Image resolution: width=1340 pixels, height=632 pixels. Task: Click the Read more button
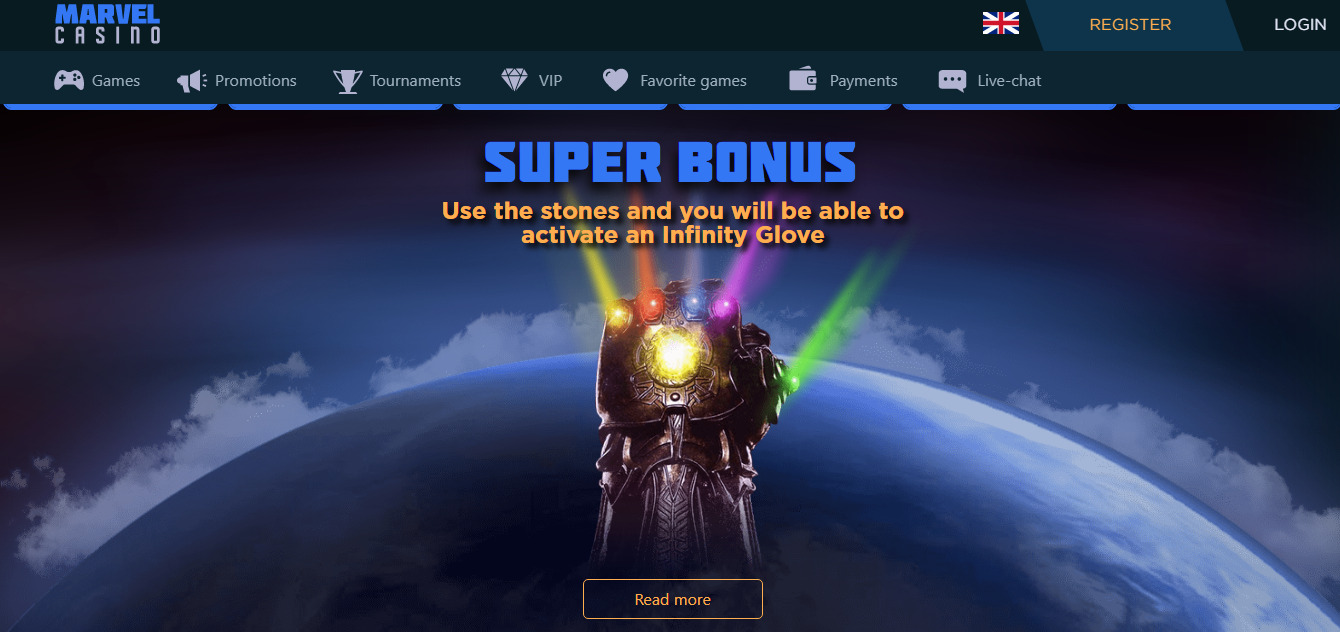pyautogui.click(x=673, y=599)
